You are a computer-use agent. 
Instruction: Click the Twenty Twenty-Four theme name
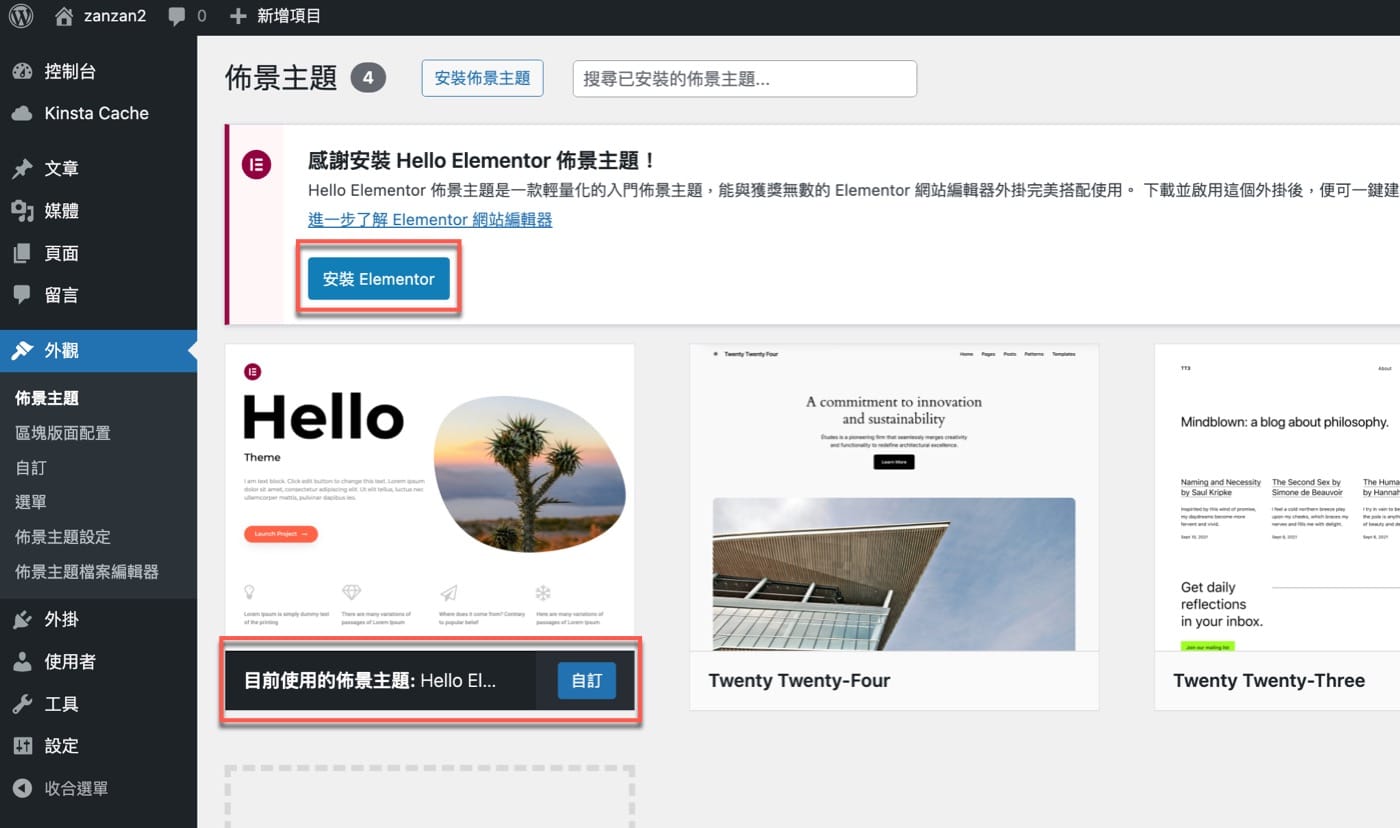[799, 681]
